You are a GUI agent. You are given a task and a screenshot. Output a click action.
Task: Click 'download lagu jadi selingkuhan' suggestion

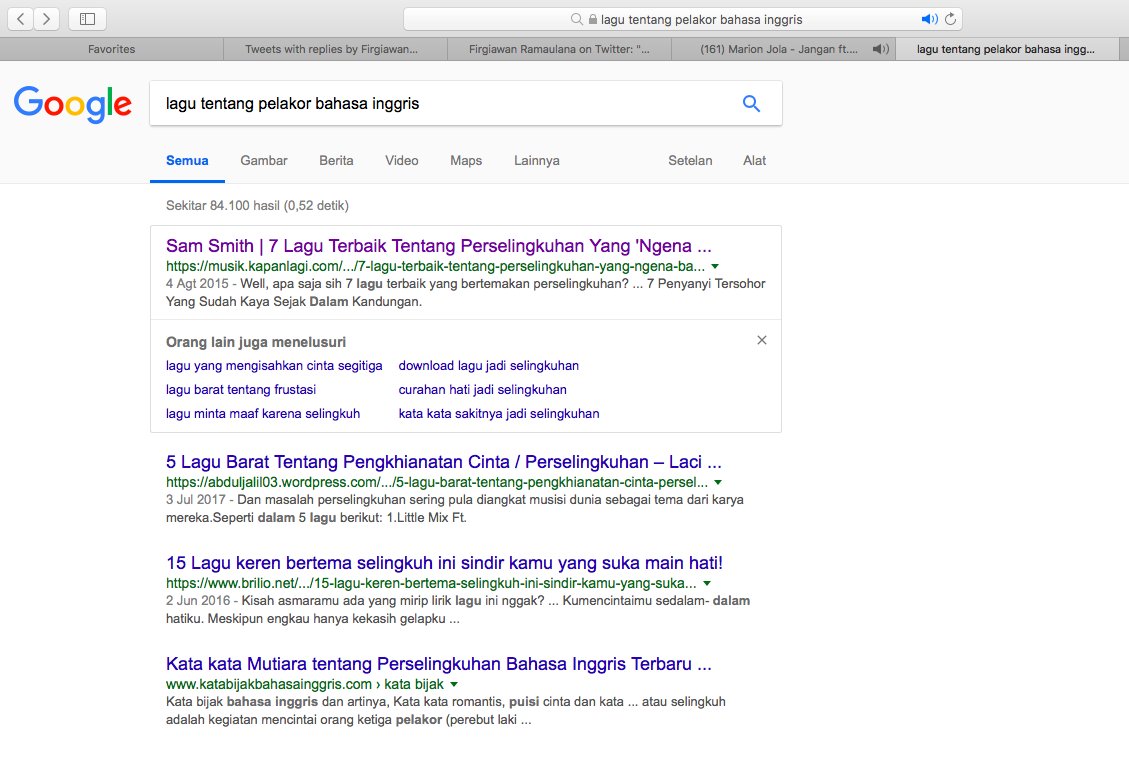pyautogui.click(x=489, y=366)
